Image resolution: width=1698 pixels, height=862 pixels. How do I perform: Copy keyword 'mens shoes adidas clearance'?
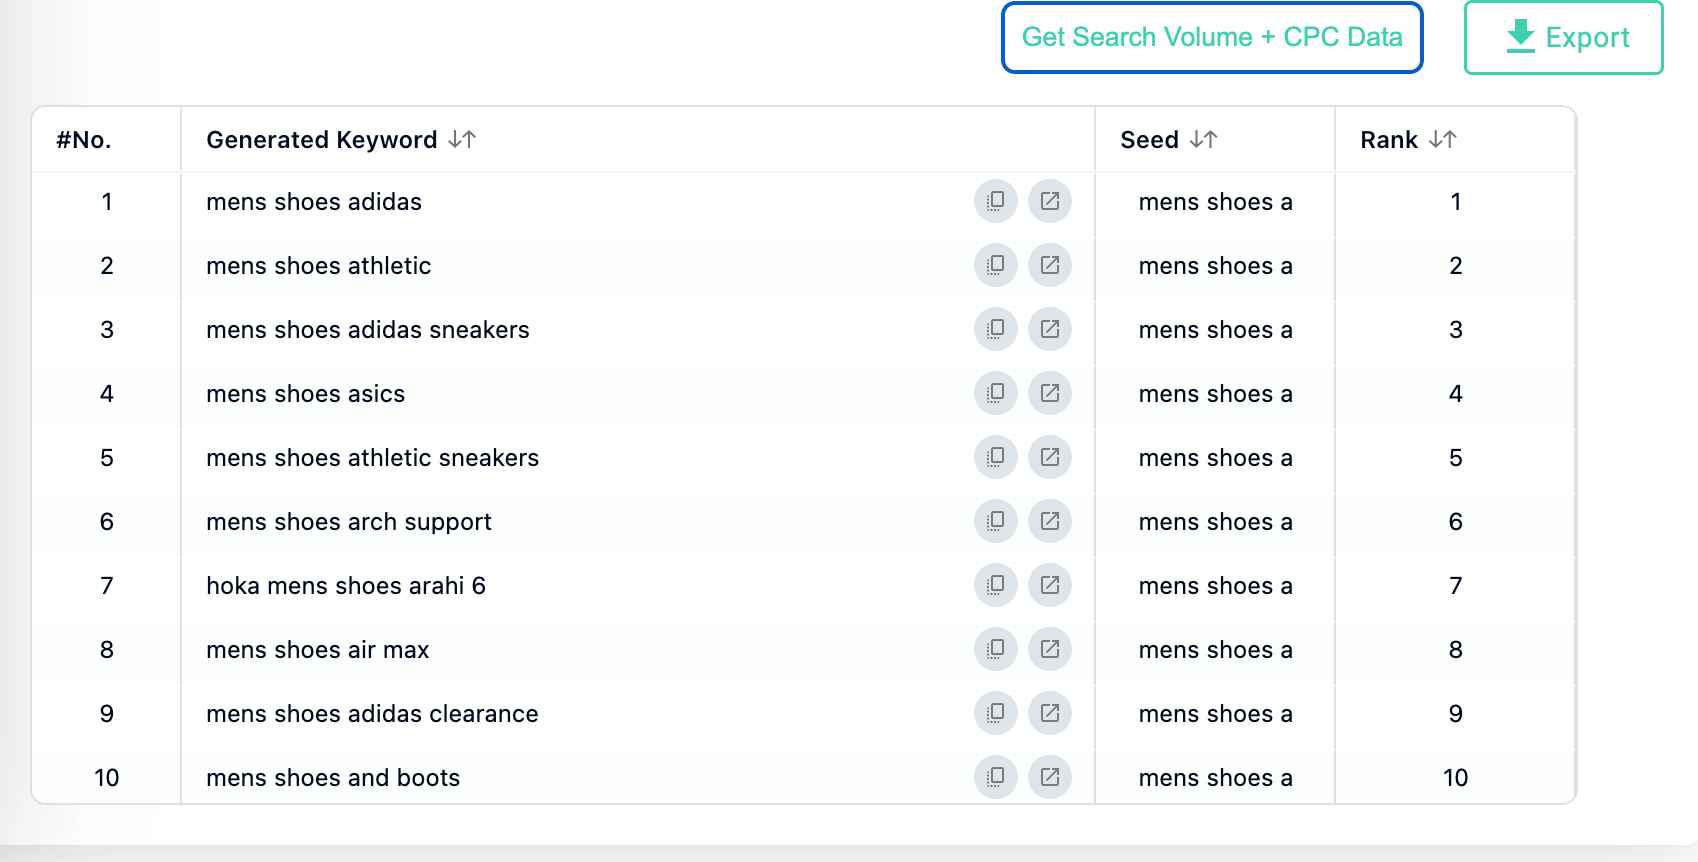point(995,713)
